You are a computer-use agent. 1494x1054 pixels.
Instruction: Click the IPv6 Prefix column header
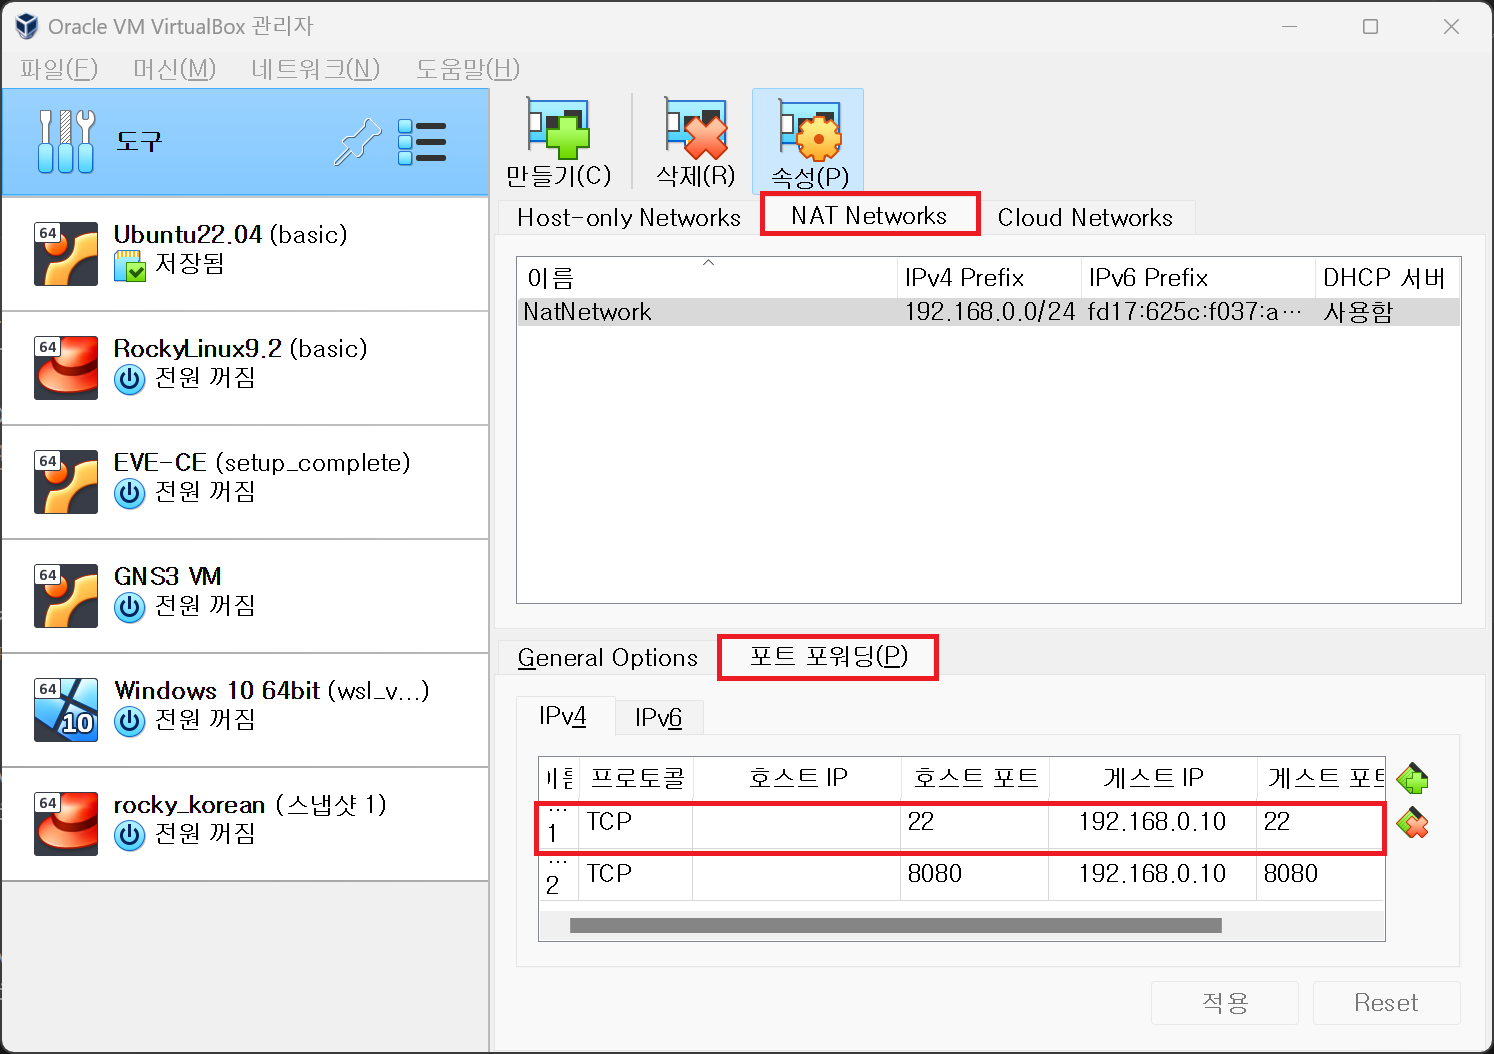[x=1198, y=277]
